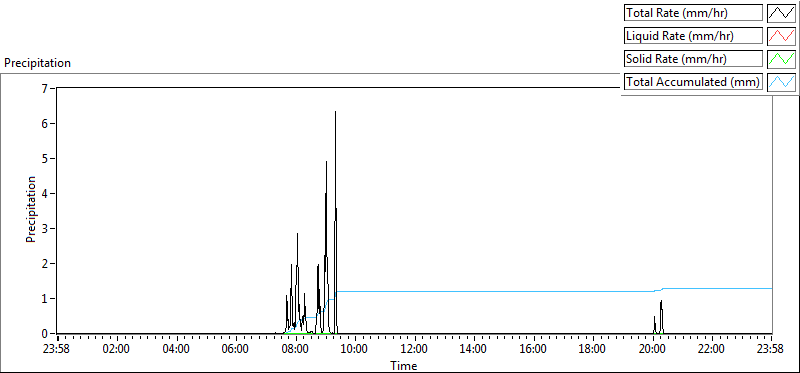The height and width of the screenshot is (373, 800).
Task: Click the vertical Precipitation y-axis title
Action: [x=31, y=209]
